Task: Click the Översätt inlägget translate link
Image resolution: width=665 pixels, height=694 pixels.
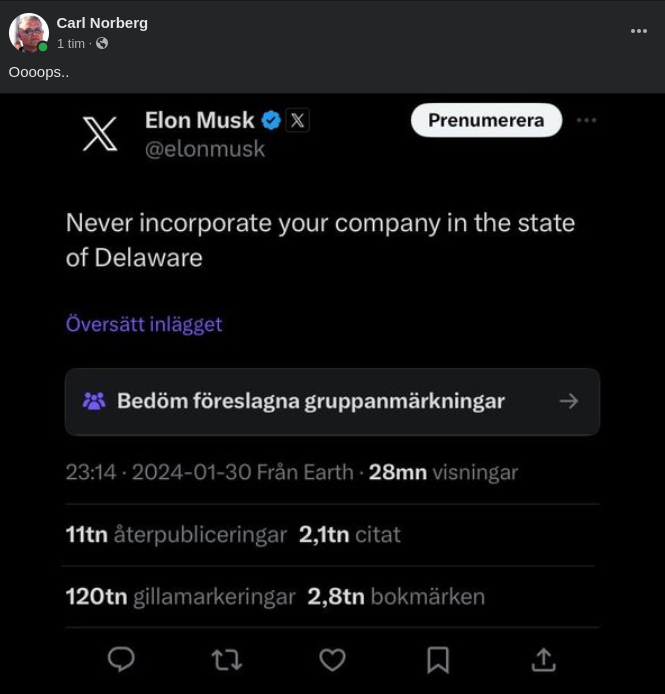Action: tap(144, 324)
